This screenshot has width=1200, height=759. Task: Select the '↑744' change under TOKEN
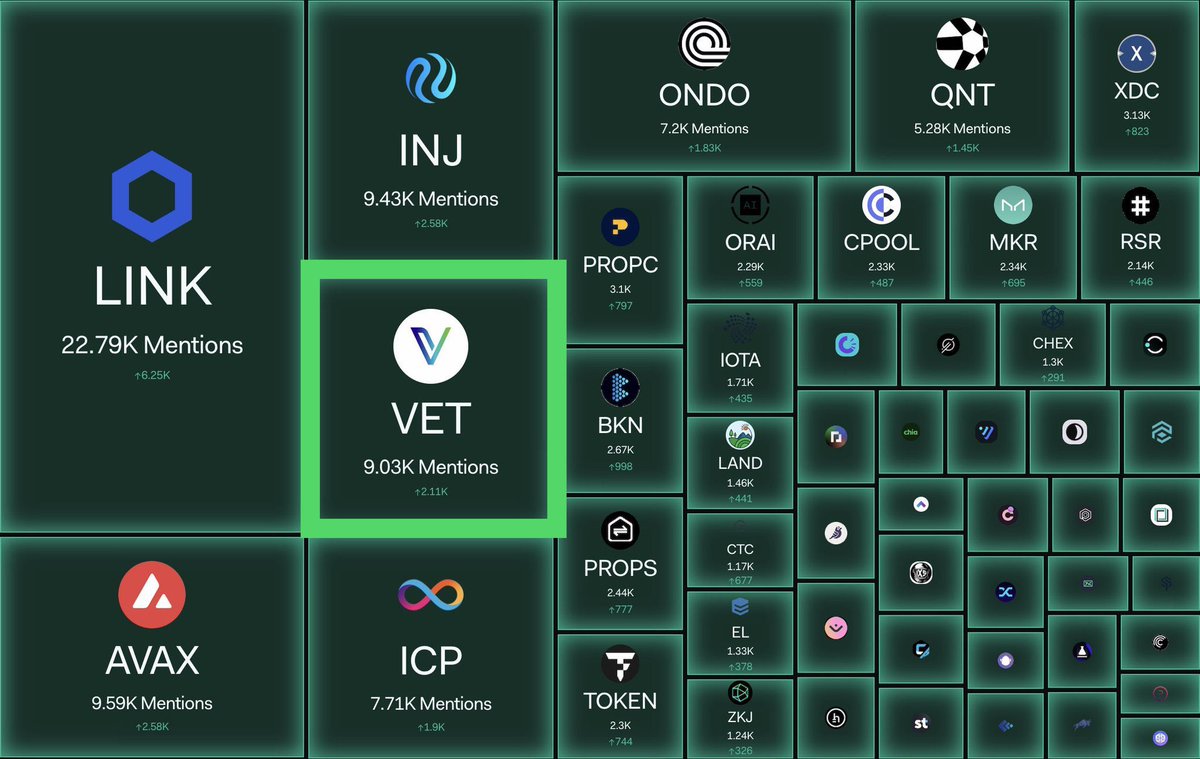[x=620, y=741]
